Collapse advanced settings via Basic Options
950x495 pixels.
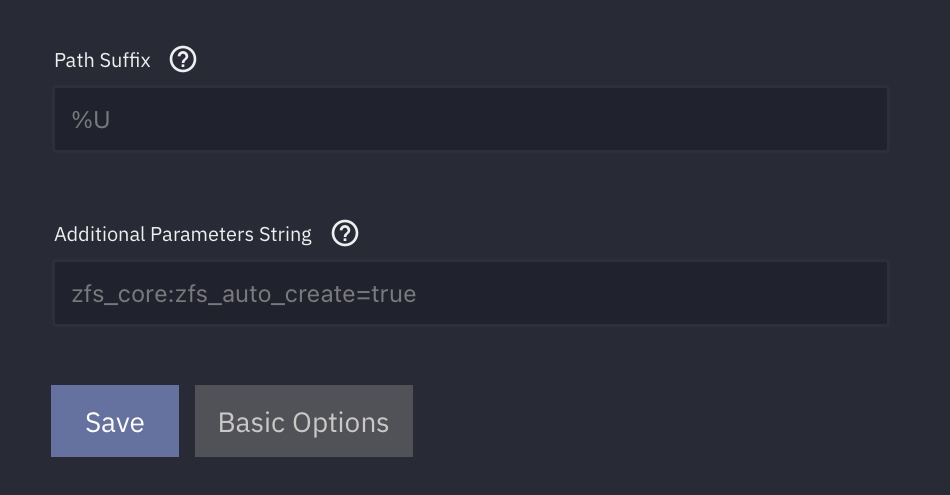304,421
